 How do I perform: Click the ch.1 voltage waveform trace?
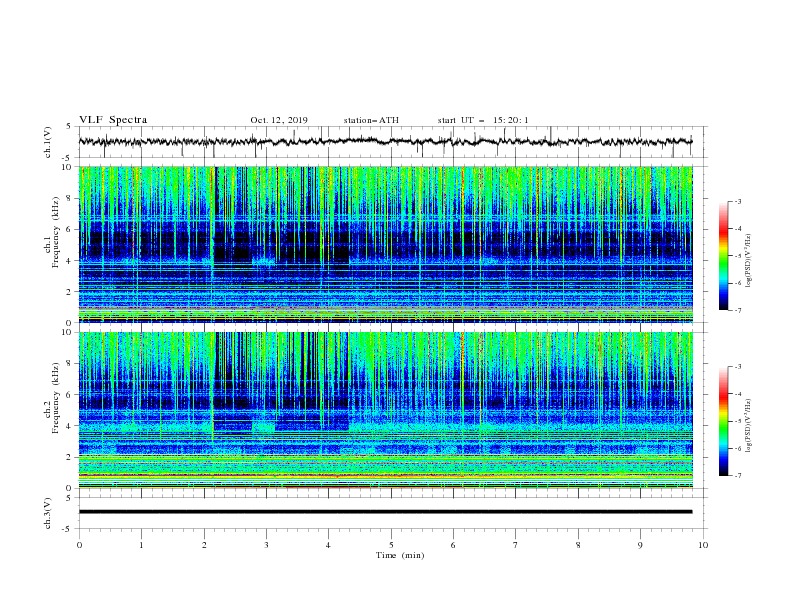click(x=385, y=141)
